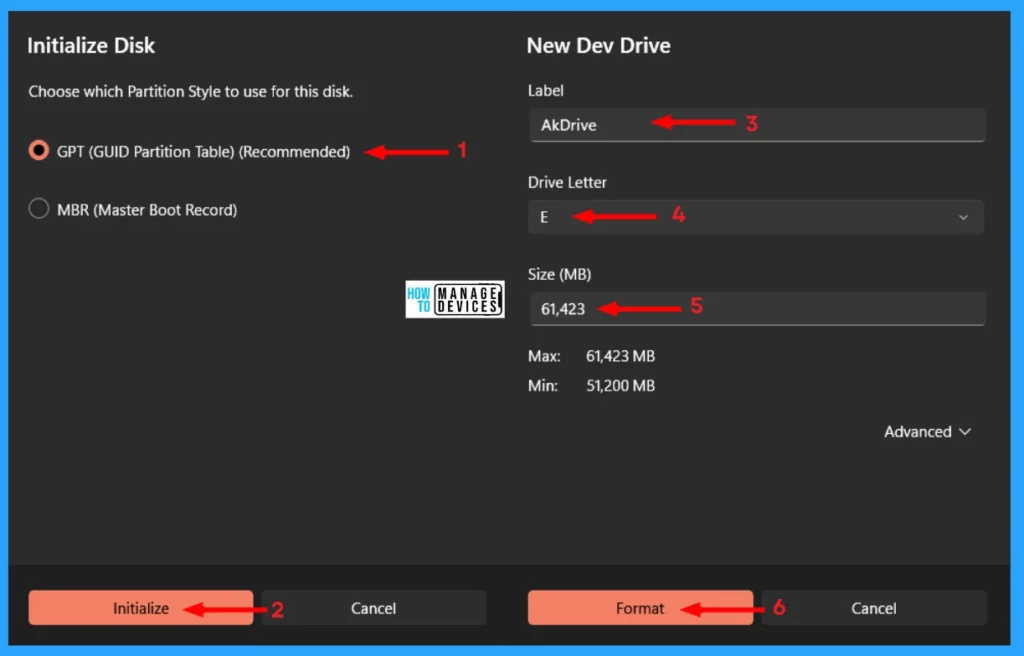Cancel the Initialize Disk dialog
Screen dimensions: 1024x656
(374, 608)
